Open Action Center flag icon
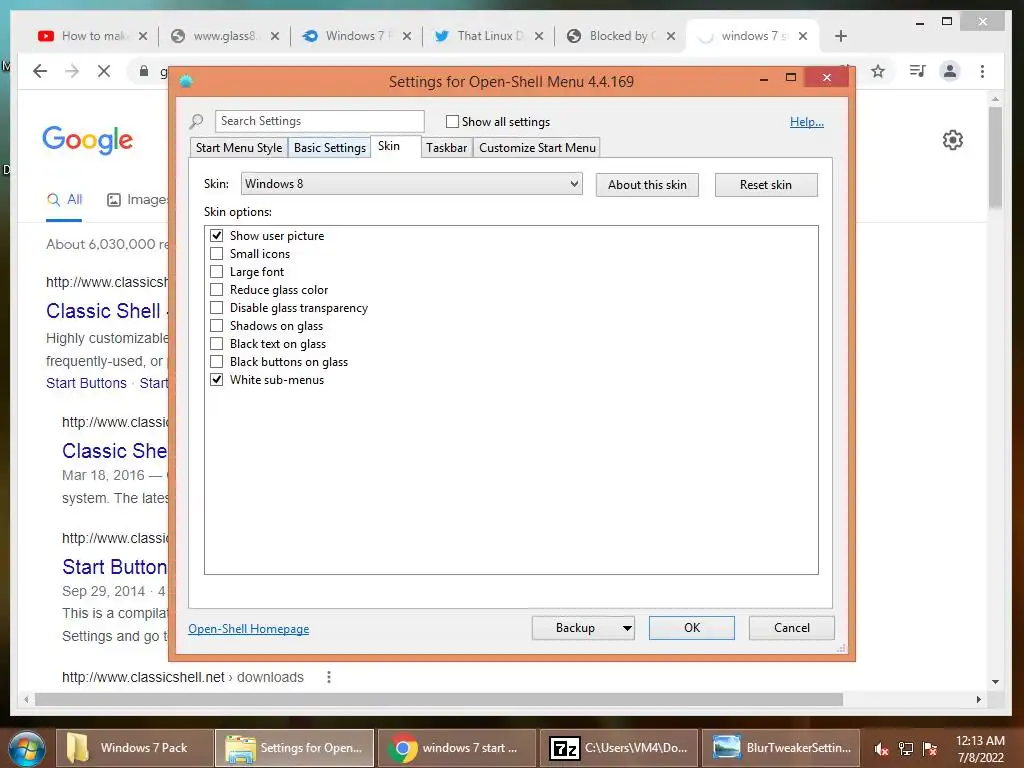1024x768 pixels. 930,748
